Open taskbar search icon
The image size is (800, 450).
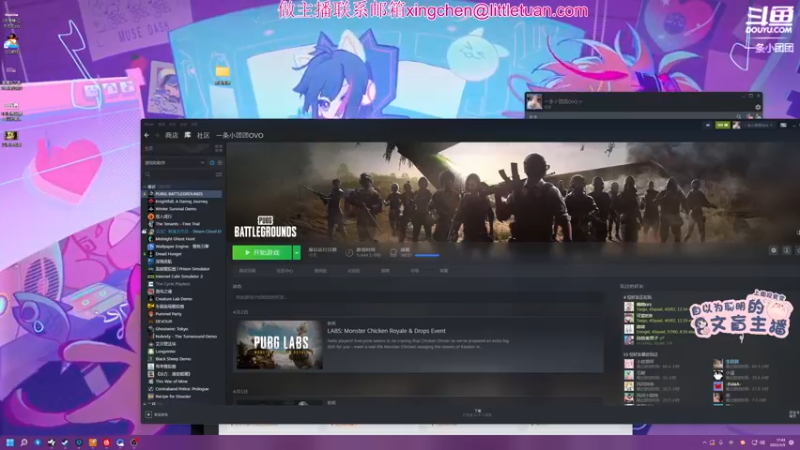[23, 442]
